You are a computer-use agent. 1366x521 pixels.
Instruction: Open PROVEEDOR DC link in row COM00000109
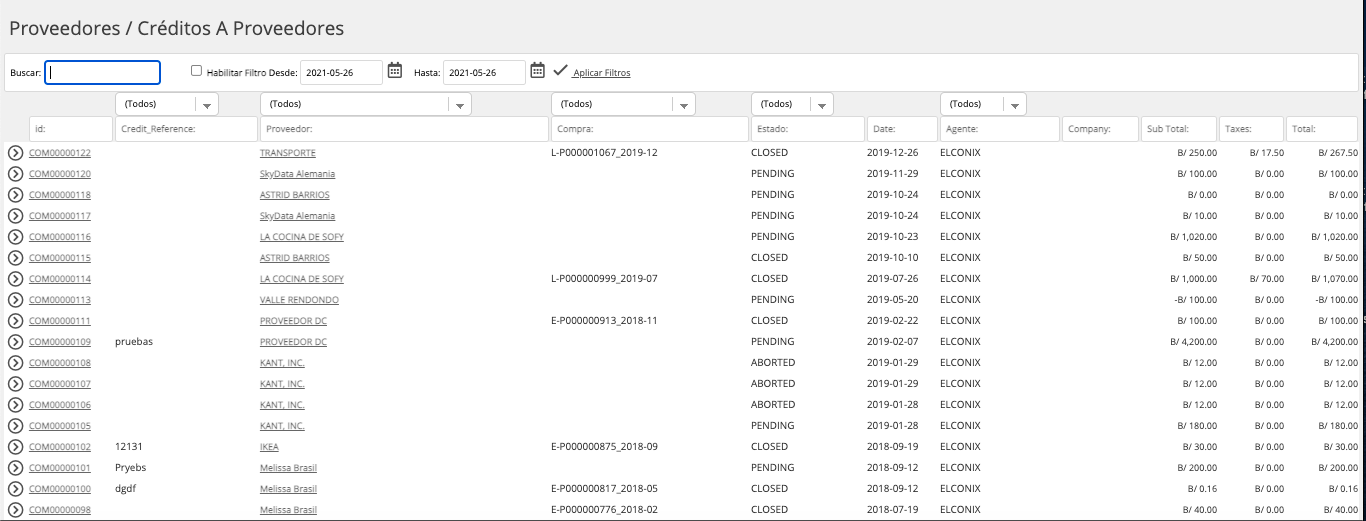click(293, 342)
